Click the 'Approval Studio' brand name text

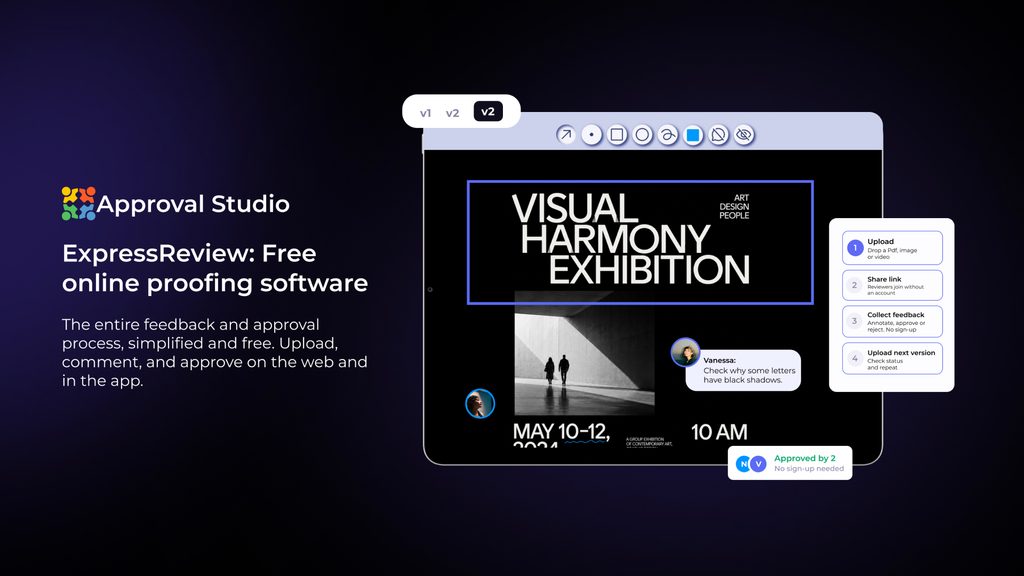pyautogui.click(x=193, y=204)
